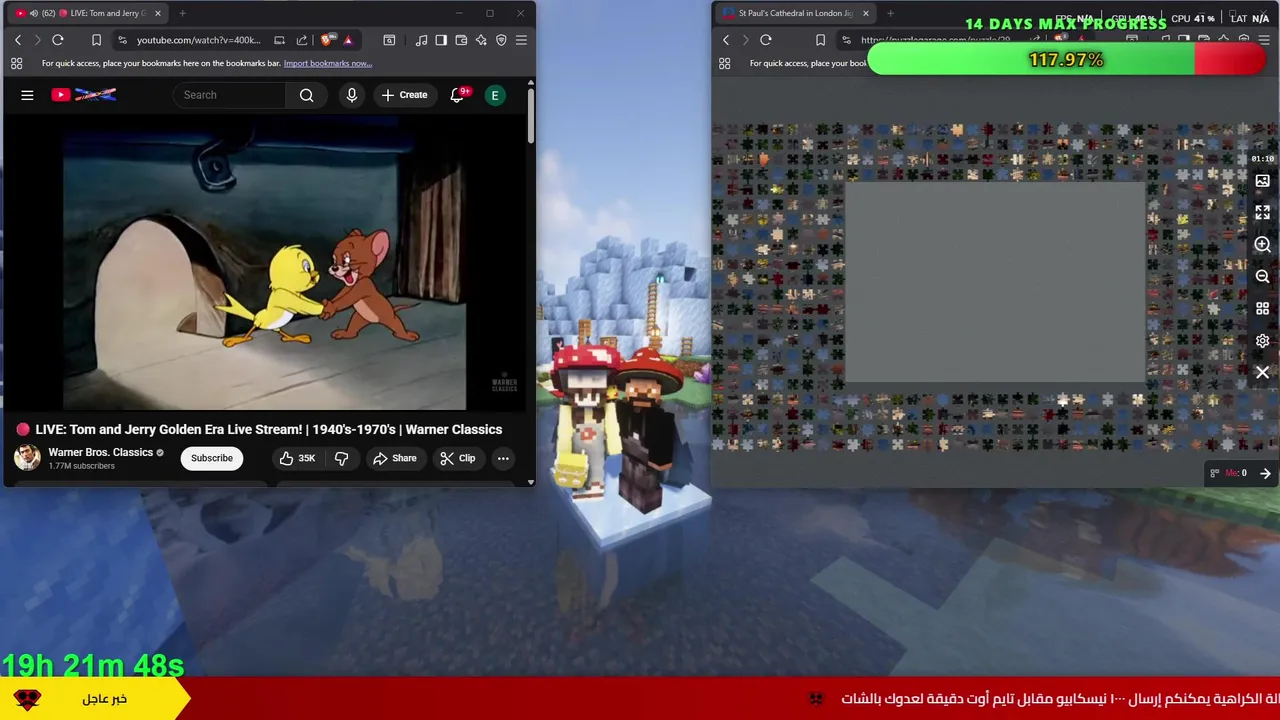Screen dimensions: 1280x720
Task: Click the YouTube search magnifier button
Action: [307, 95]
